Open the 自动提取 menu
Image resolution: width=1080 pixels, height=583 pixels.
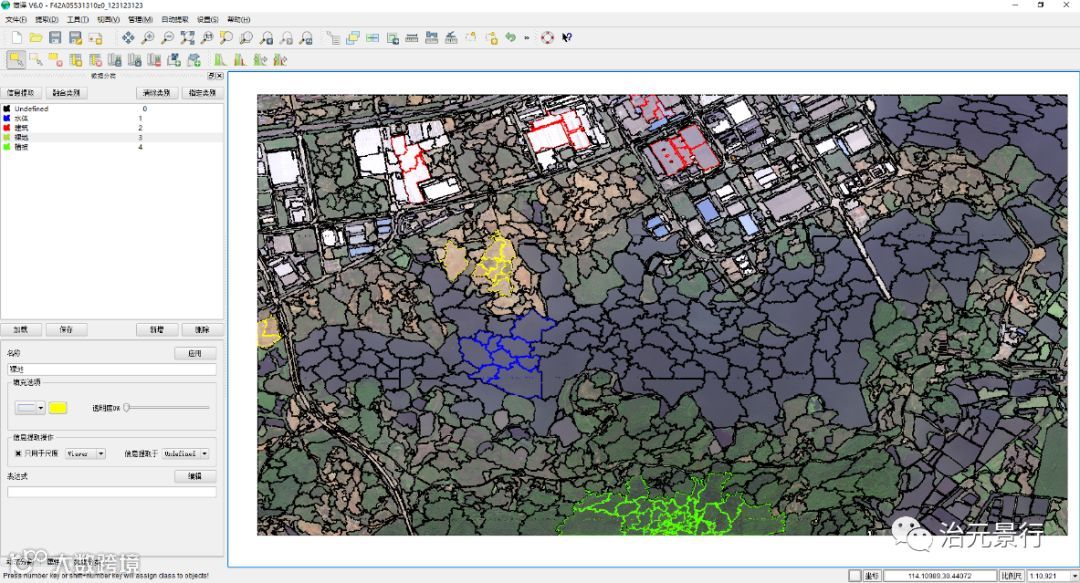[175, 19]
